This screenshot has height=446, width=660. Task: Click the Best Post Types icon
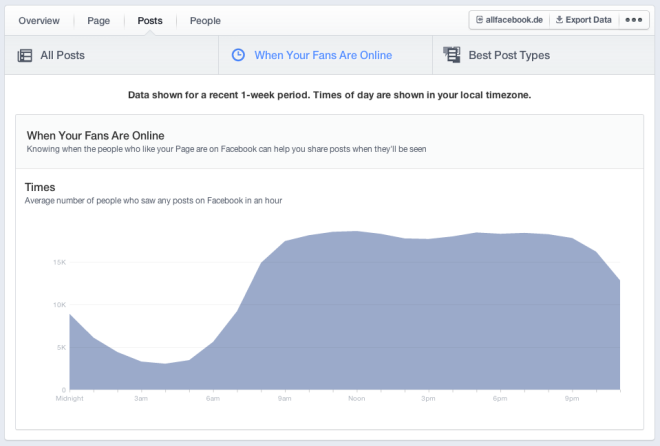452,55
